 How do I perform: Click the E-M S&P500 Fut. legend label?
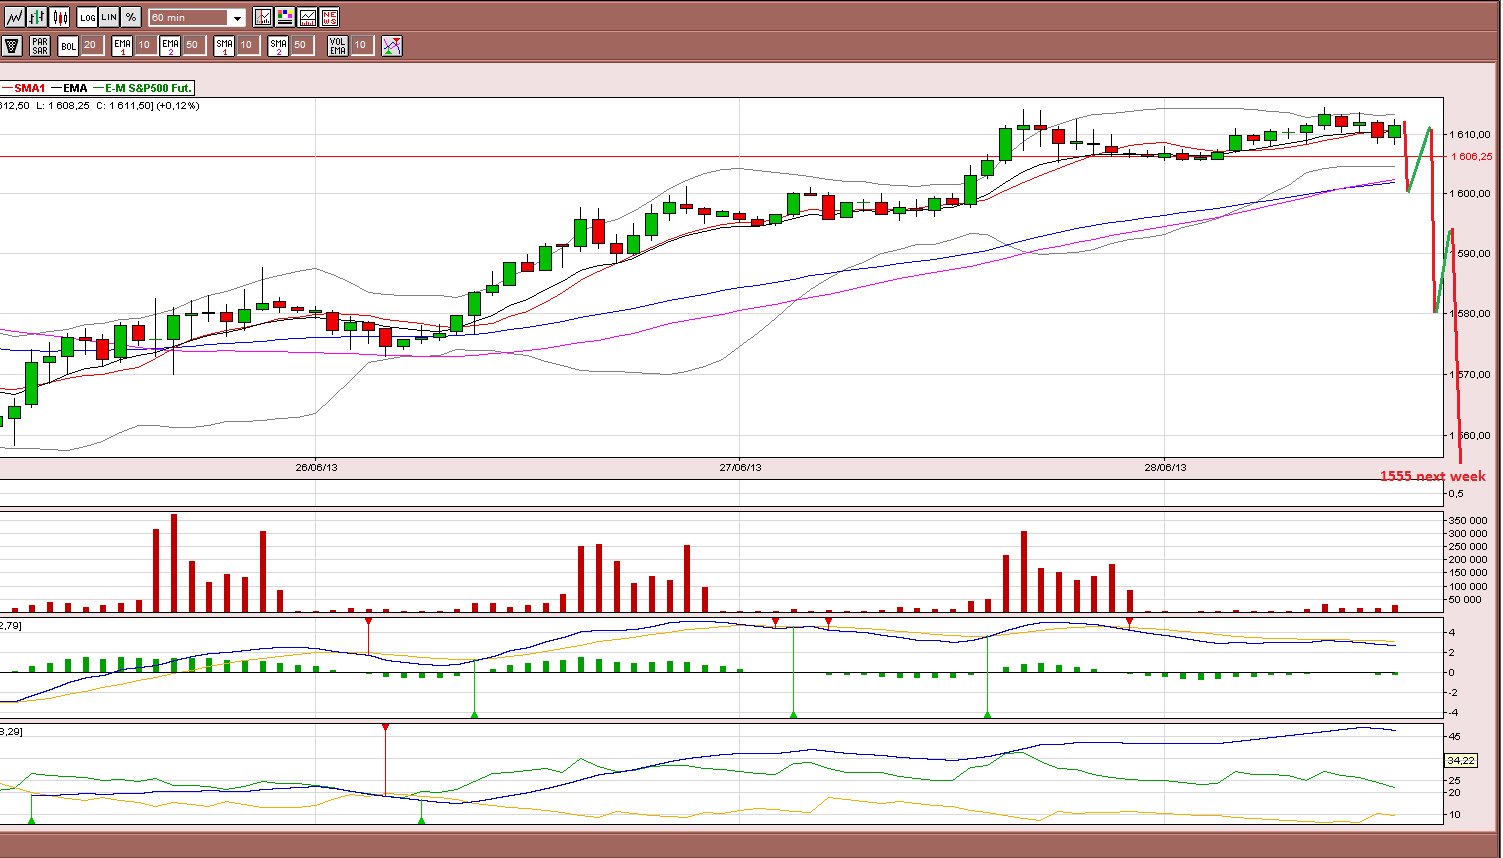148,88
